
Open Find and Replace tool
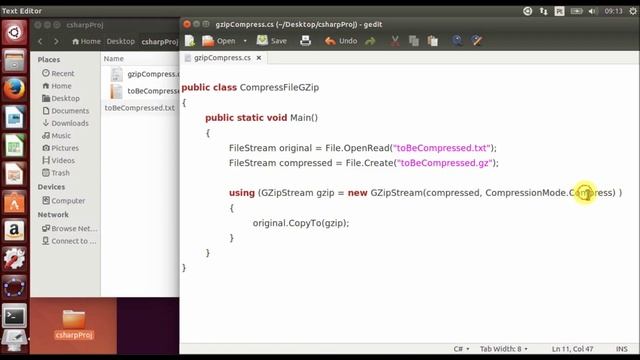[476, 40]
